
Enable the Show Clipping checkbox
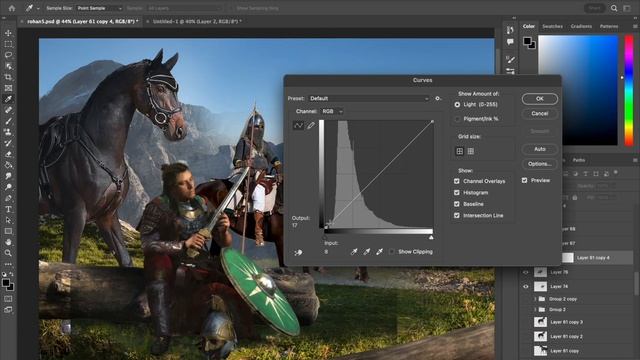click(x=392, y=252)
